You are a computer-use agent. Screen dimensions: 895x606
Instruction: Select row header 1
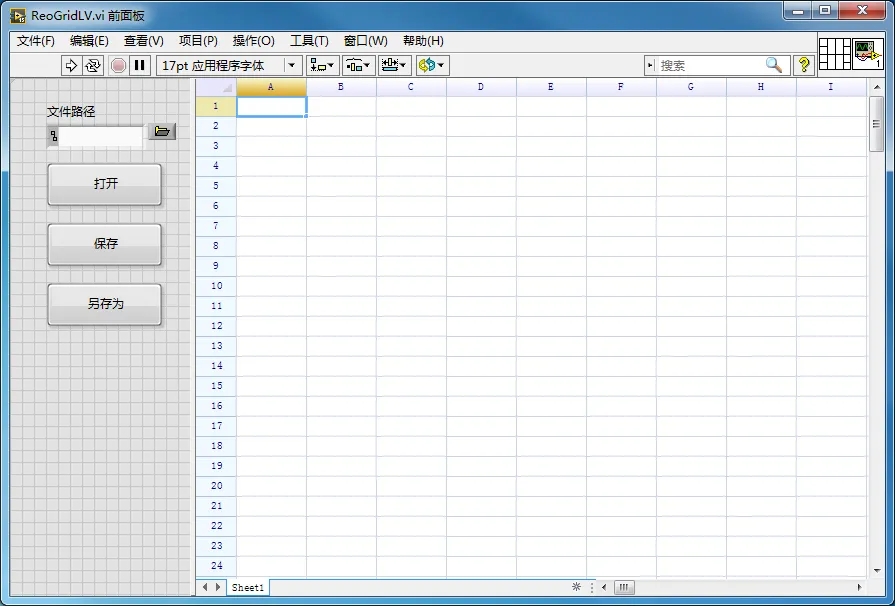(216, 106)
